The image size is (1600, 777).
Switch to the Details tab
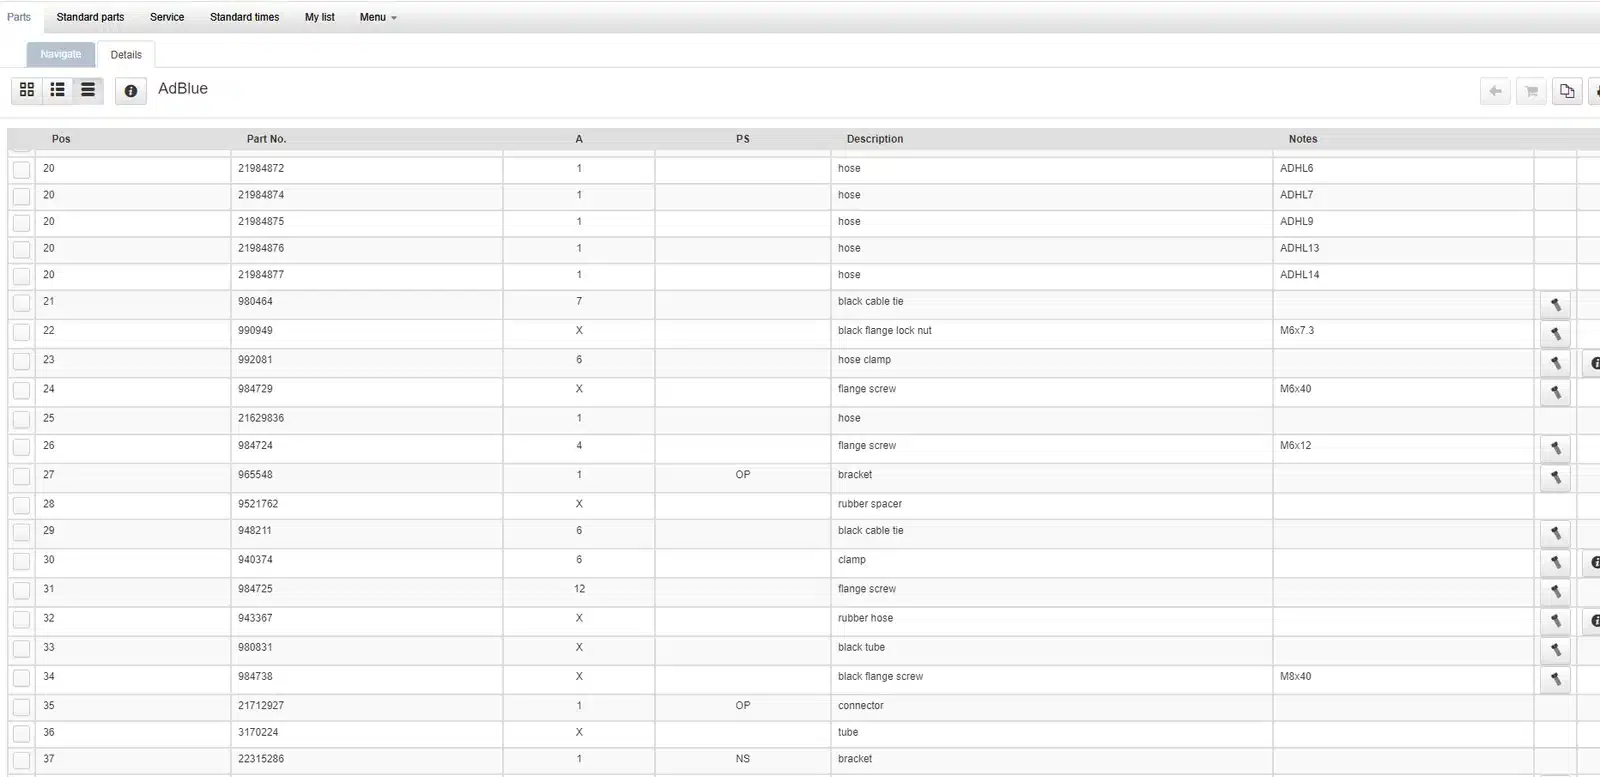(126, 55)
